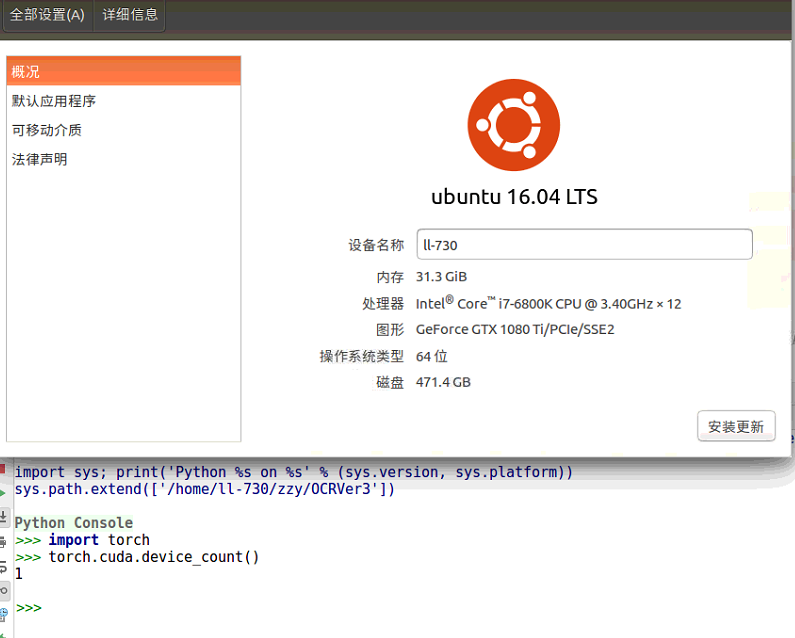The image size is (795, 638).
Task: Click the device name field ll-730
Action: coord(584,244)
